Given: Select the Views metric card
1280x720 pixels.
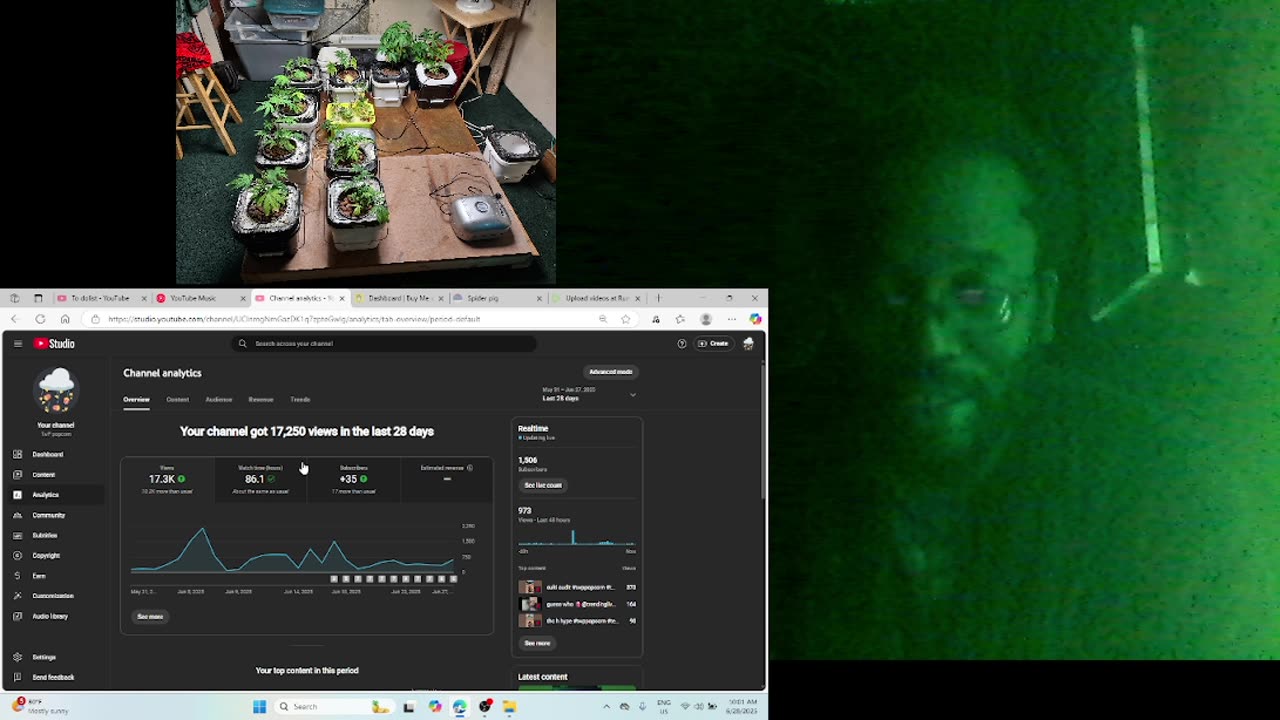Looking at the screenshot, I should coord(167,480).
